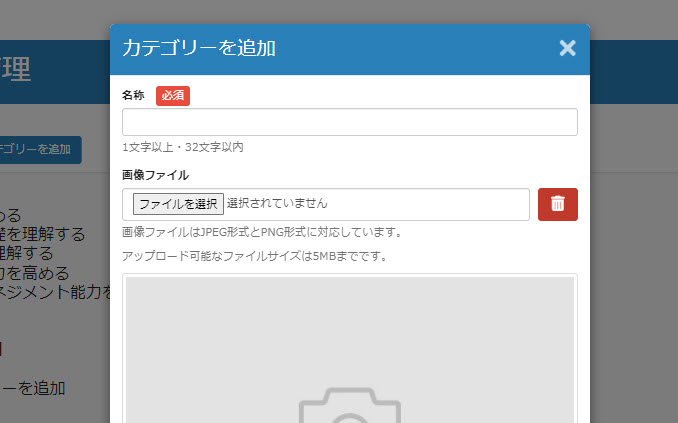Focus the 名称 text input field

(349, 122)
